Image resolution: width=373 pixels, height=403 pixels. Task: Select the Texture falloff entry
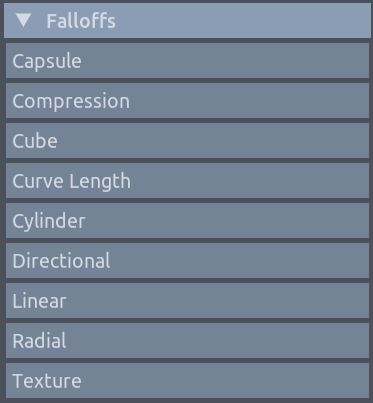187,381
